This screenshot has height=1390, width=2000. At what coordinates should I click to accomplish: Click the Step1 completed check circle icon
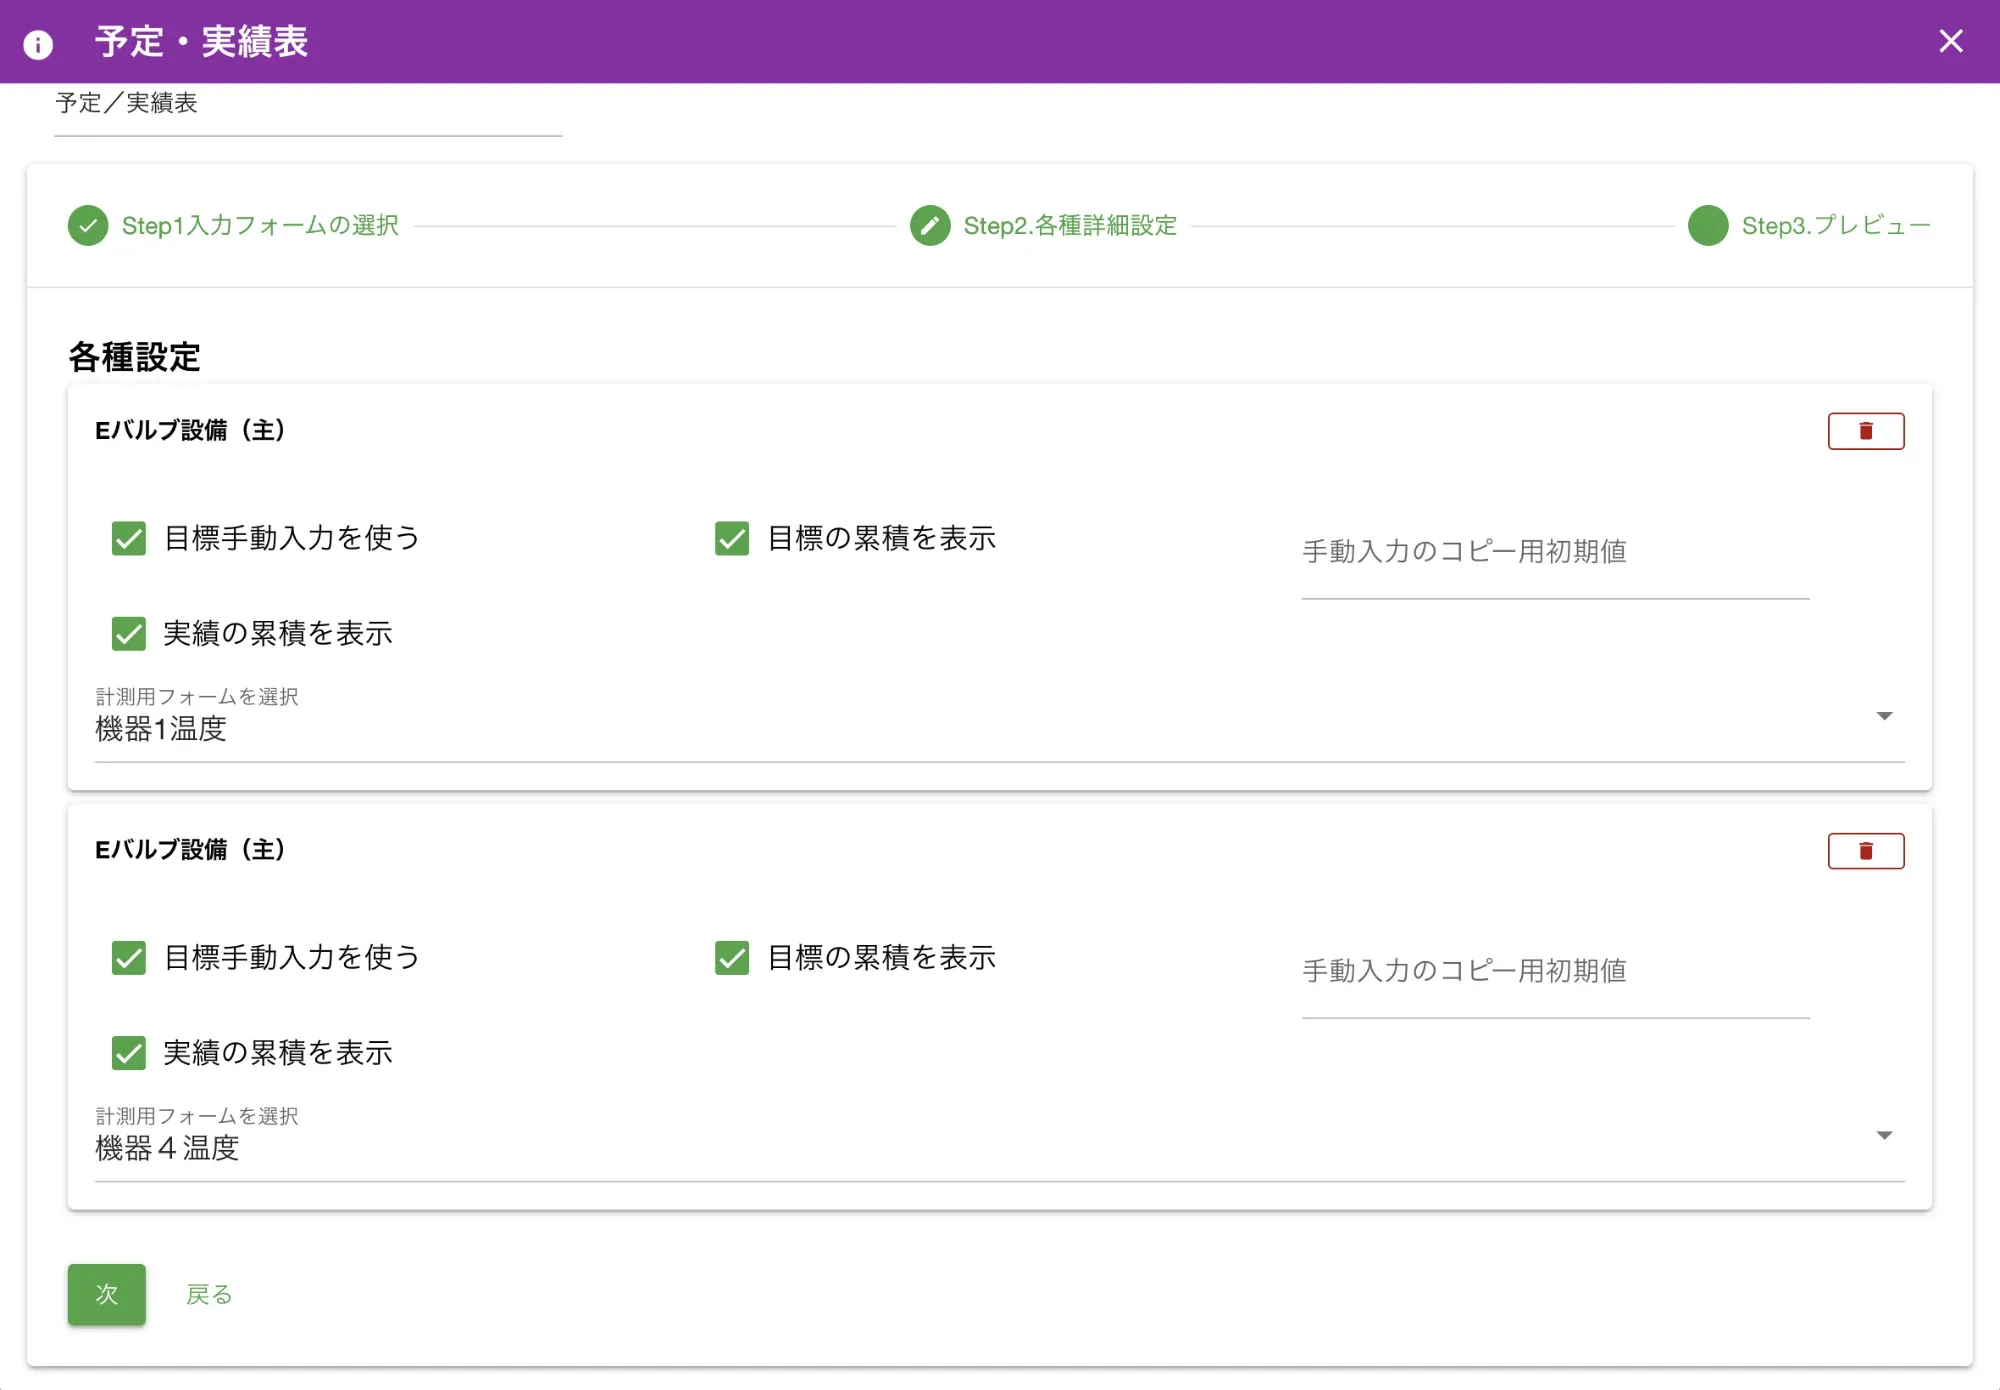[88, 226]
